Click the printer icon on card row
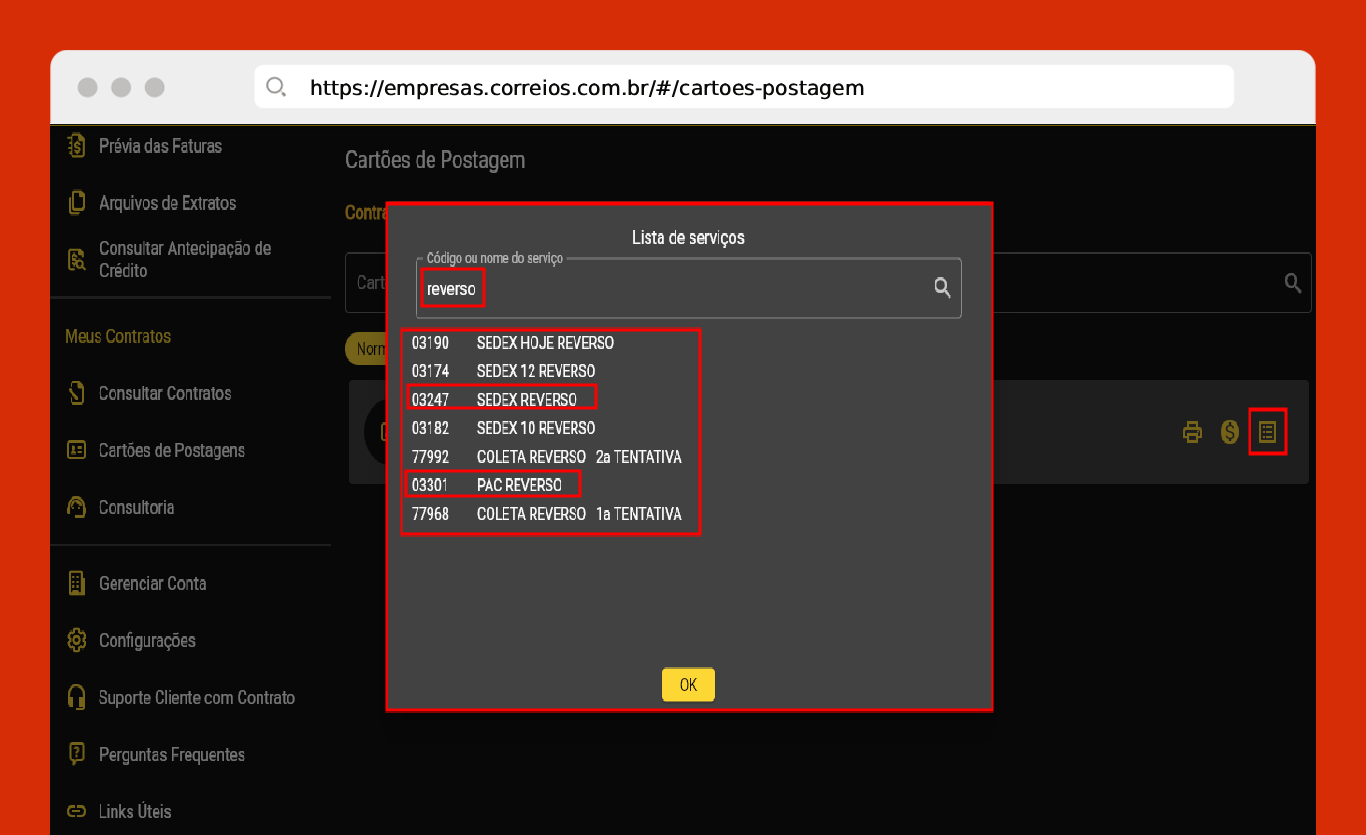This screenshot has height=835, width=1366. tap(1192, 432)
